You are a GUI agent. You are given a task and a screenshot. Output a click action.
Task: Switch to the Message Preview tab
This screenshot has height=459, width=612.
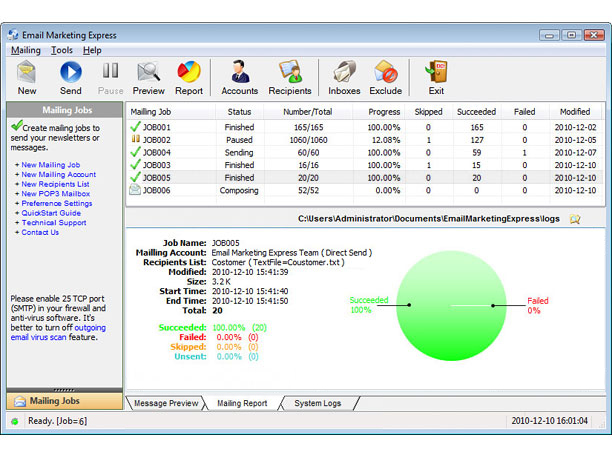[166, 403]
